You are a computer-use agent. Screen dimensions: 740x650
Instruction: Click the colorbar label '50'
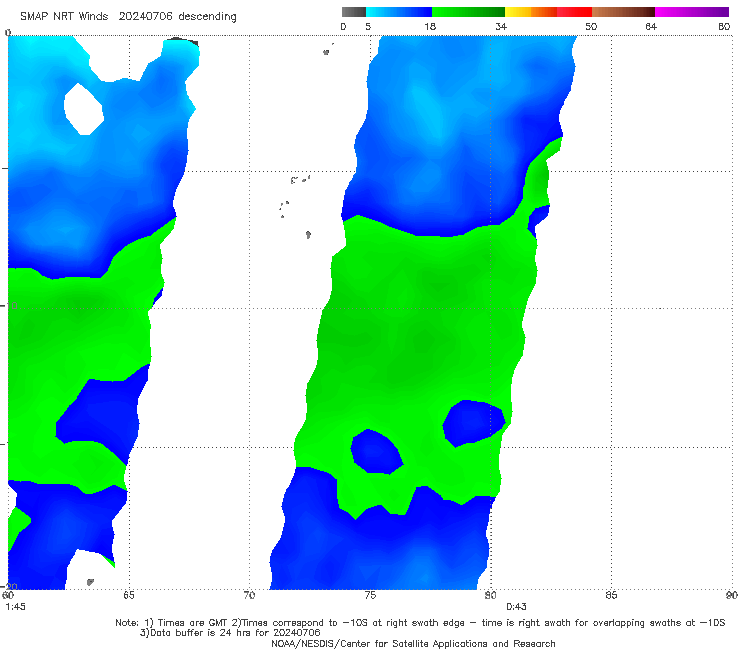point(591,26)
